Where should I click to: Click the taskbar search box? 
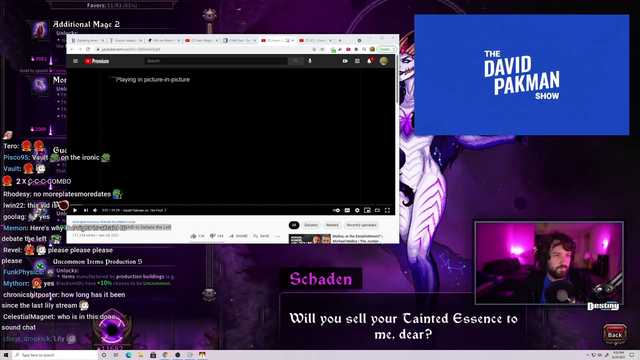click(x=55, y=355)
